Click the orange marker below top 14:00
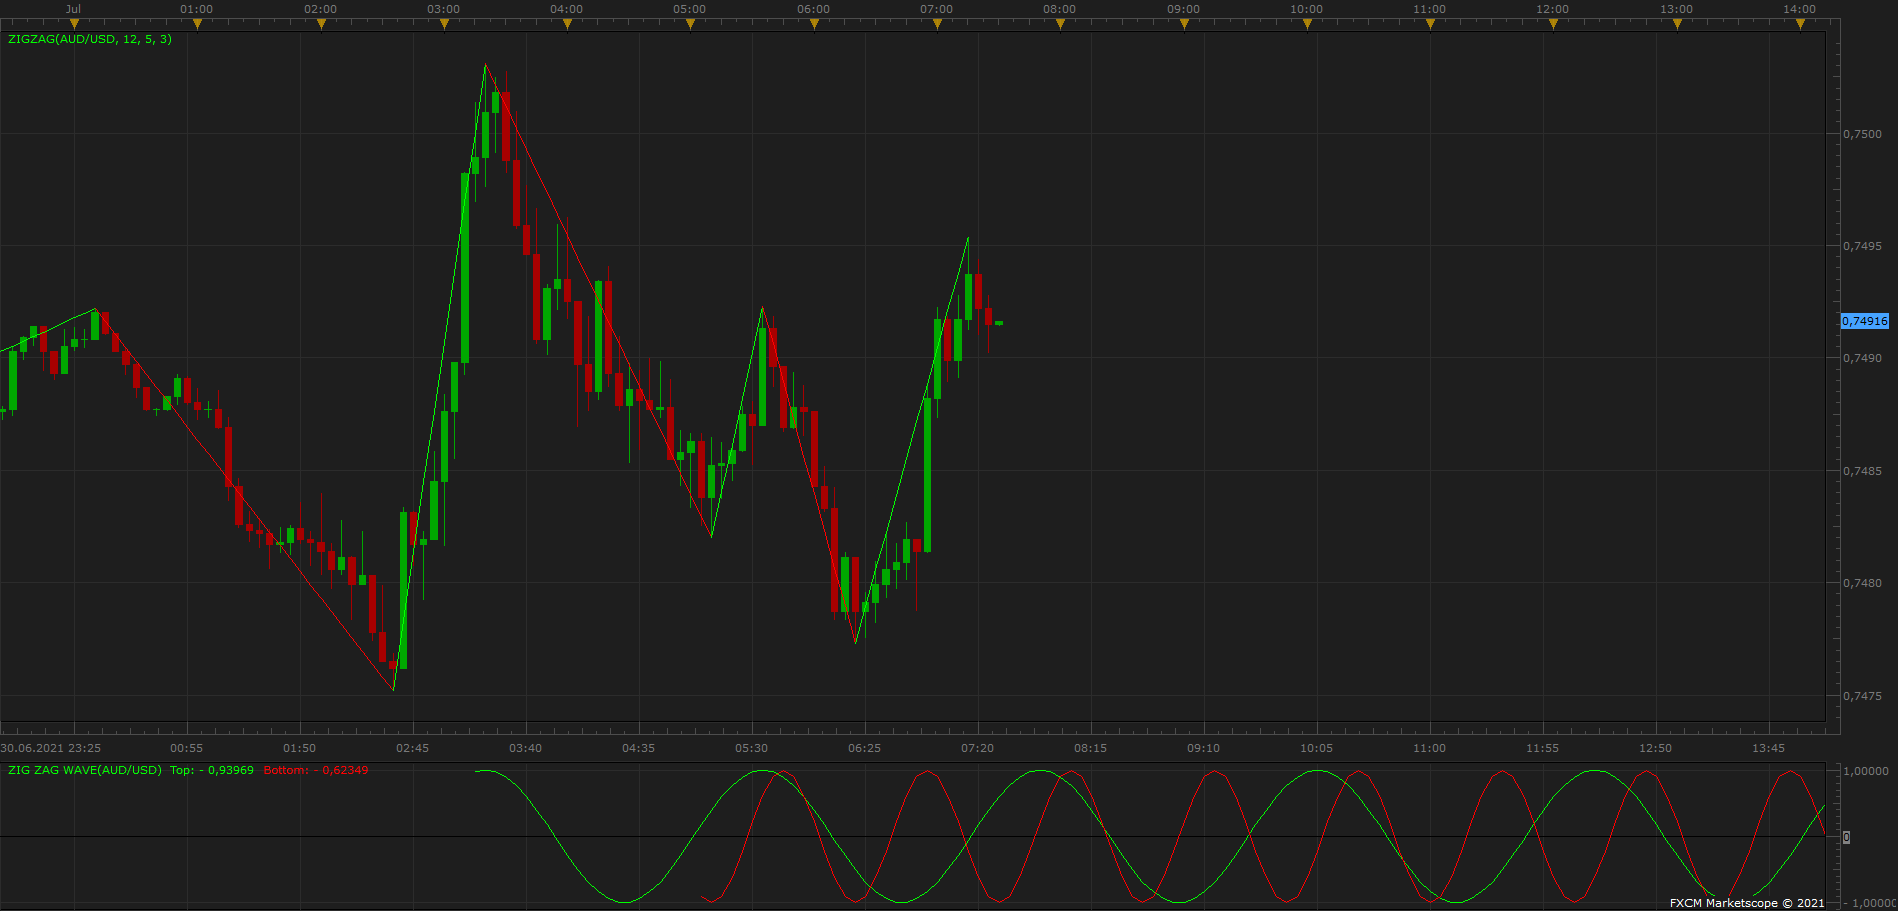1898x911 pixels. pyautogui.click(x=1800, y=24)
